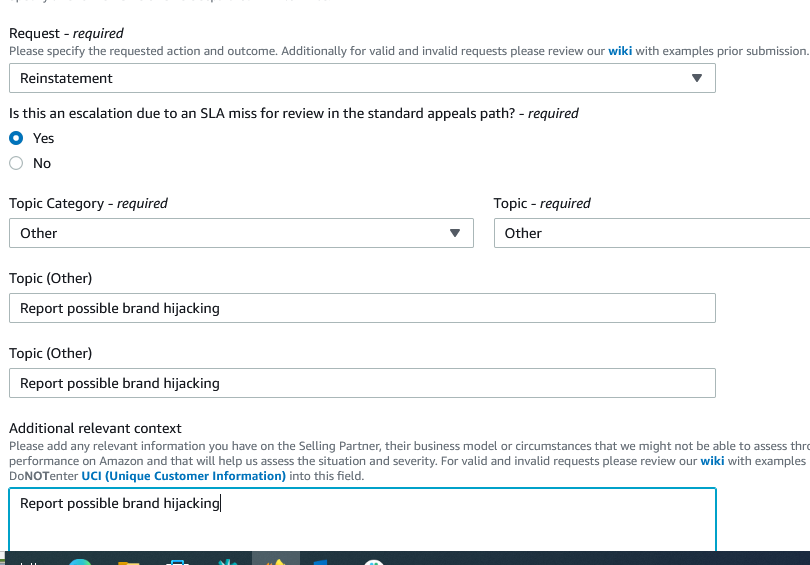Click the white round taskbar icon
The width and height of the screenshot is (810, 565).
[374, 561]
